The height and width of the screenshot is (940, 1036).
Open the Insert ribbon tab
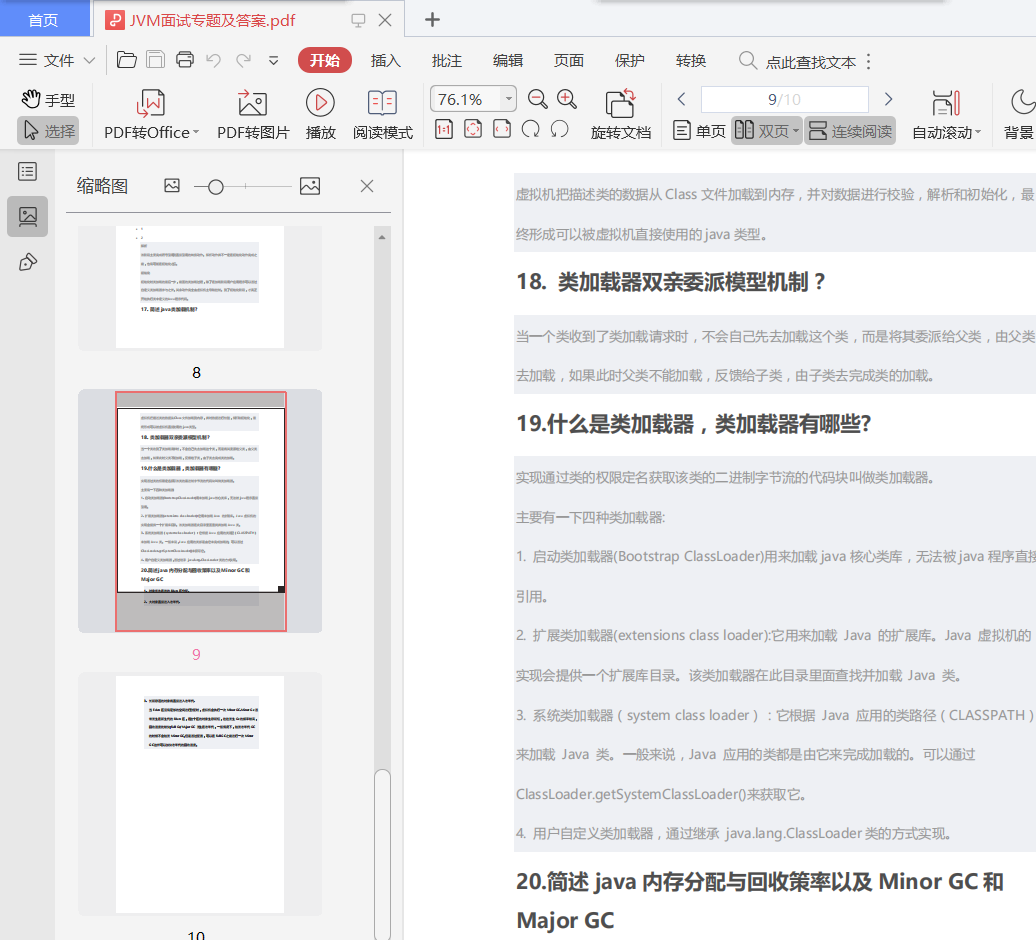pyautogui.click(x=386, y=61)
